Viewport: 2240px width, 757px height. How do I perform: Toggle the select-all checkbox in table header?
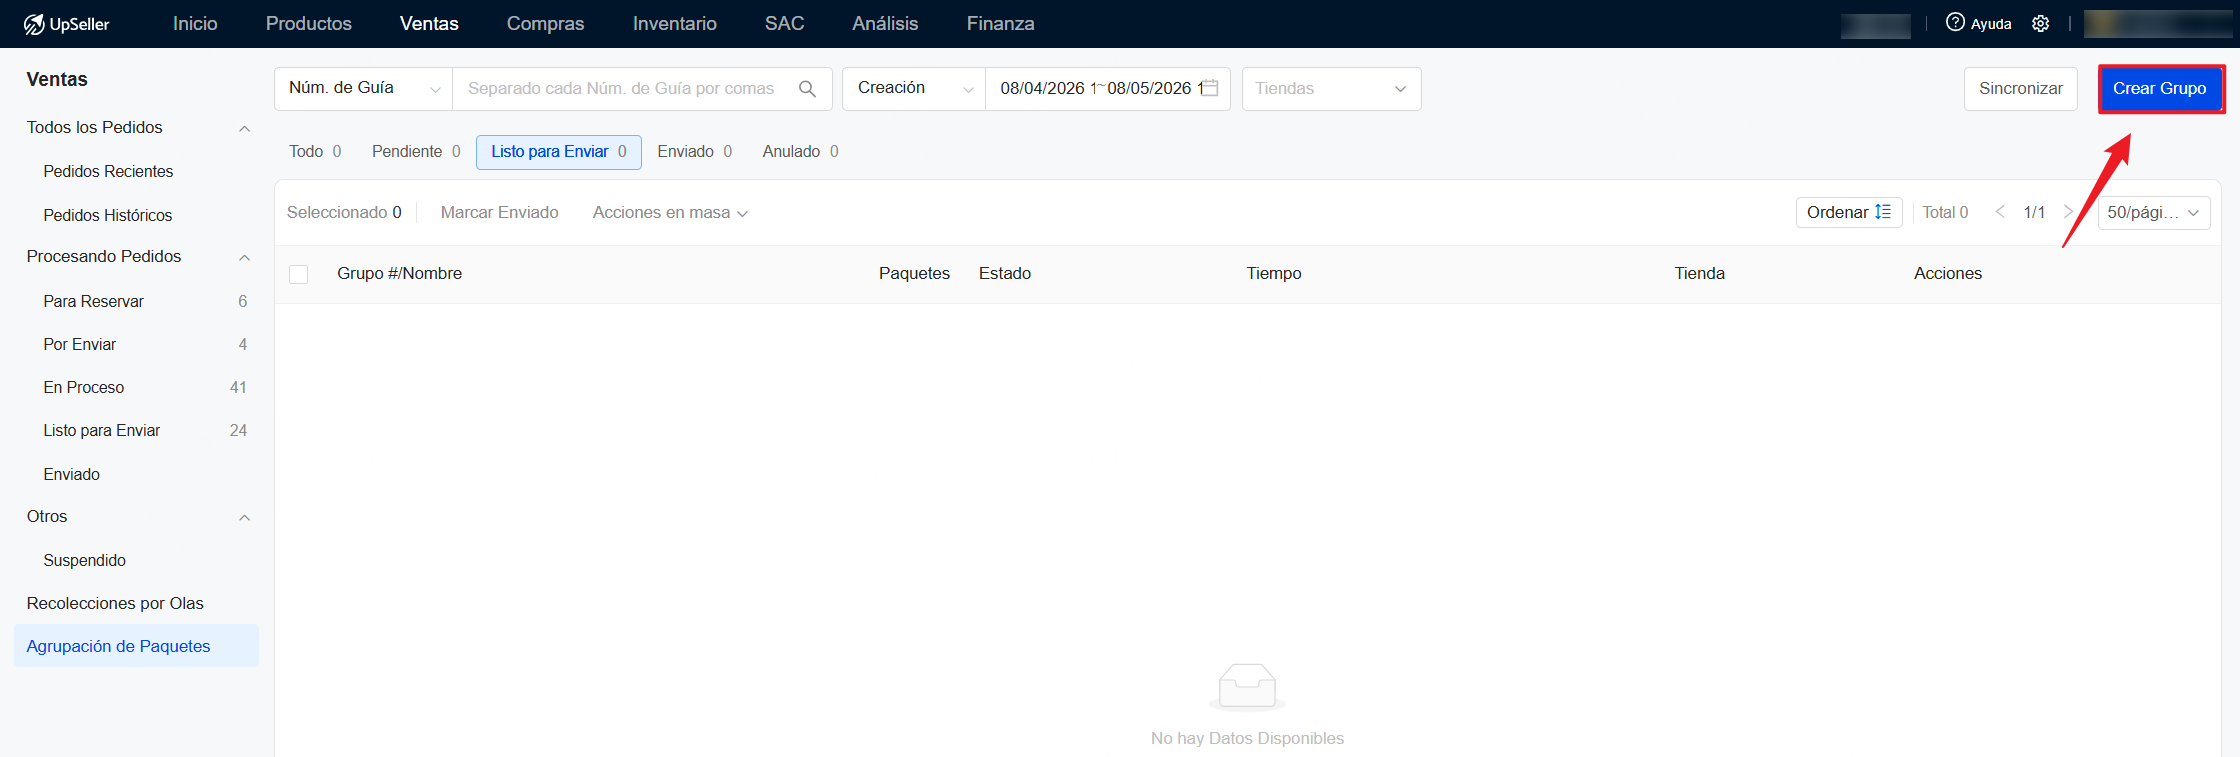point(298,274)
